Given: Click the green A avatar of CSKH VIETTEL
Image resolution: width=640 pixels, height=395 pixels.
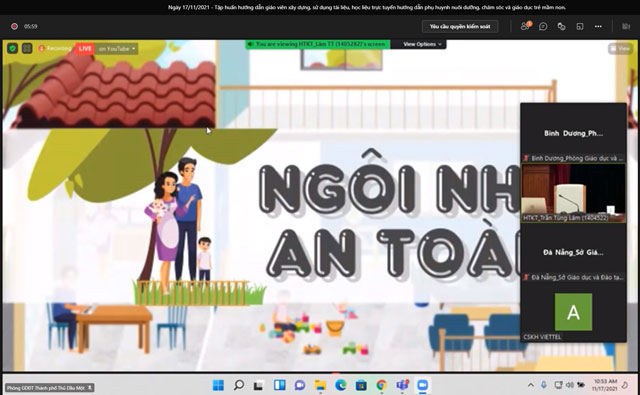Looking at the screenshot, I should (573, 312).
